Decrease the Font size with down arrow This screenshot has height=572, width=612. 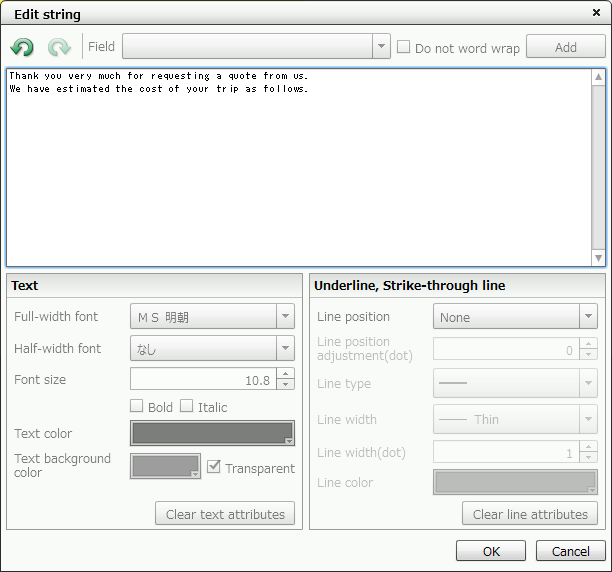pos(286,385)
